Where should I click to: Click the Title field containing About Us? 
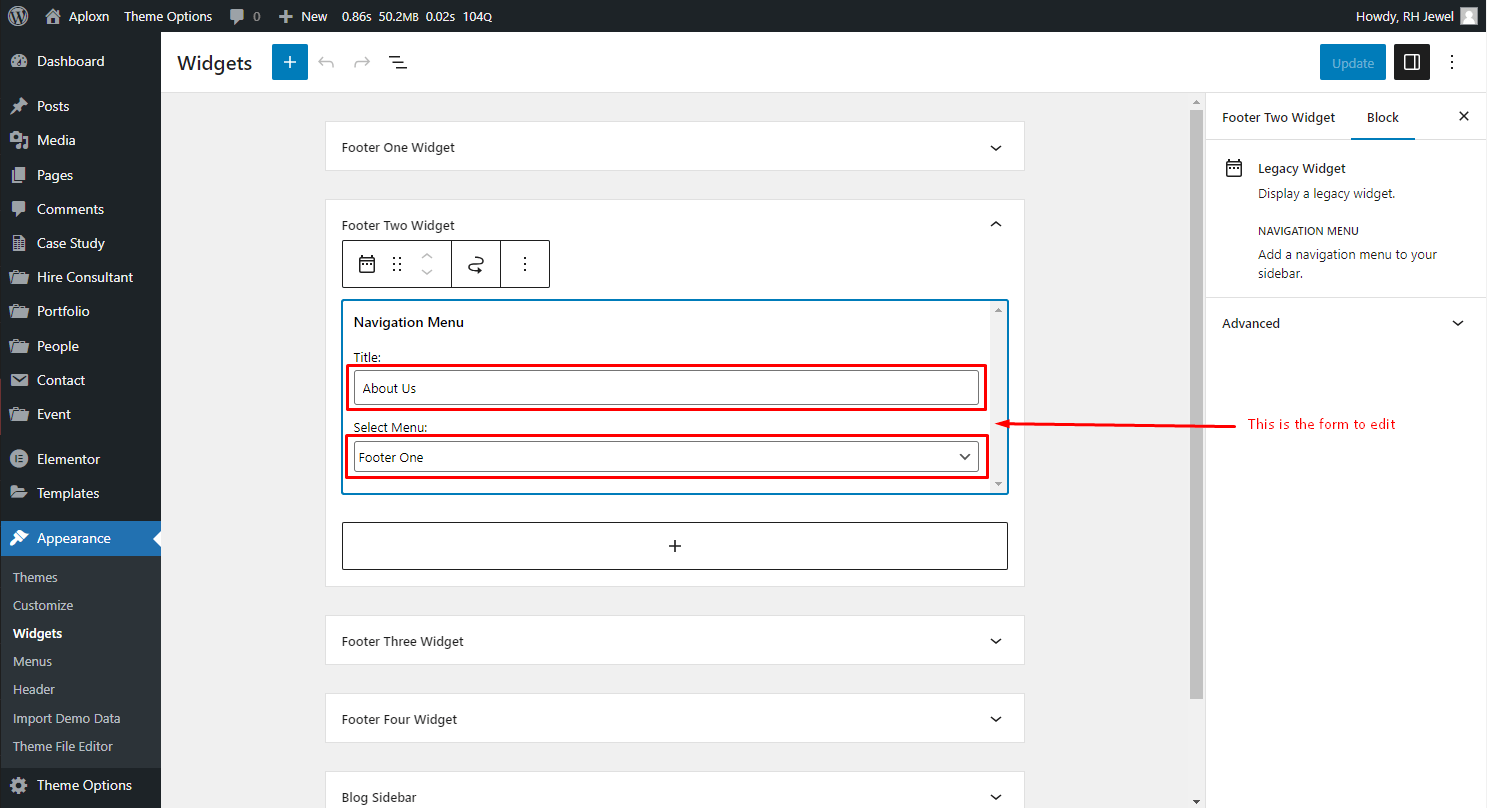click(x=666, y=388)
